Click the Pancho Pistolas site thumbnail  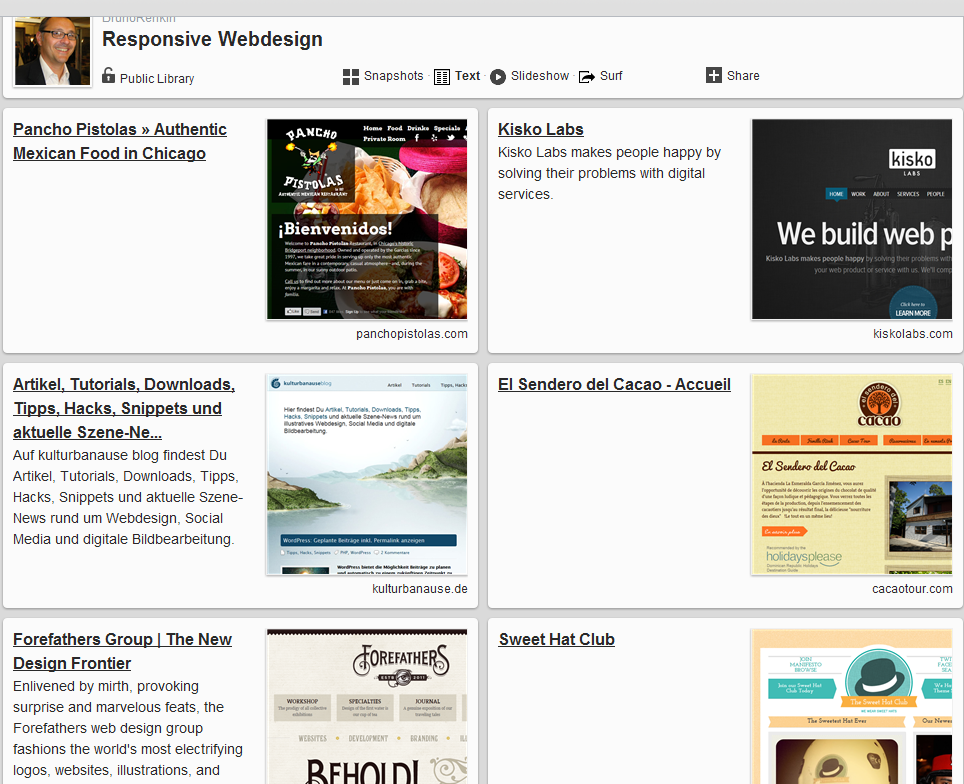coord(366,220)
